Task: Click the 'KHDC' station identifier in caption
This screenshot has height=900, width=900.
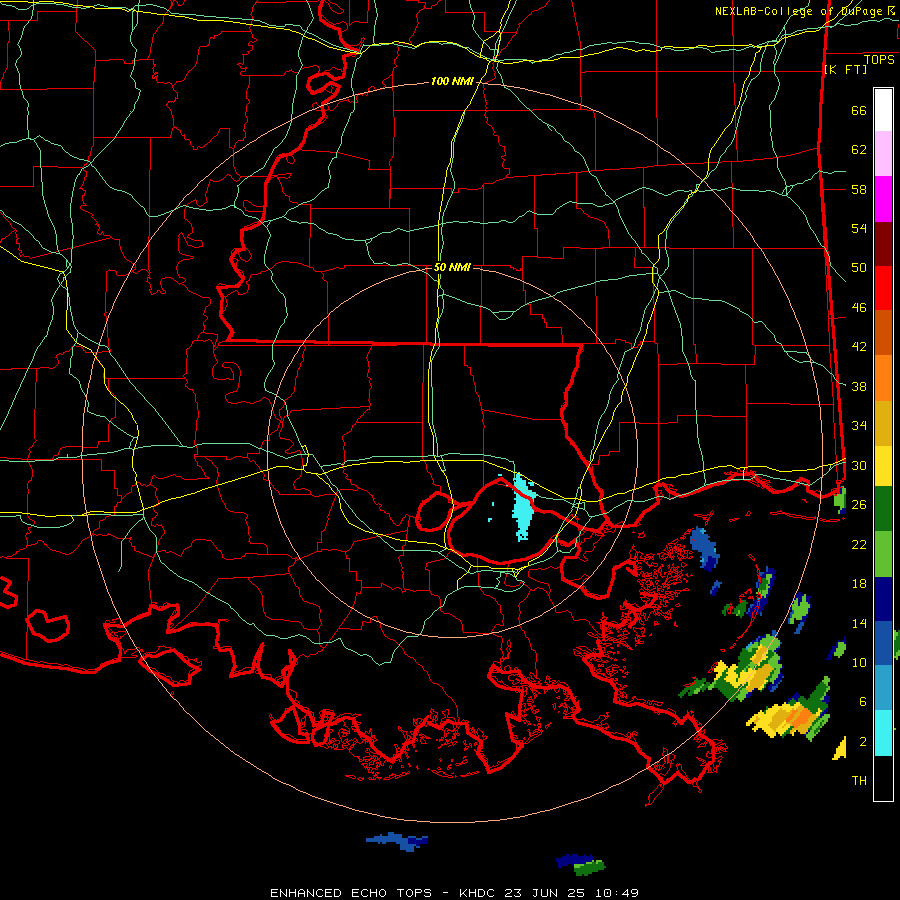Action: click(x=478, y=893)
